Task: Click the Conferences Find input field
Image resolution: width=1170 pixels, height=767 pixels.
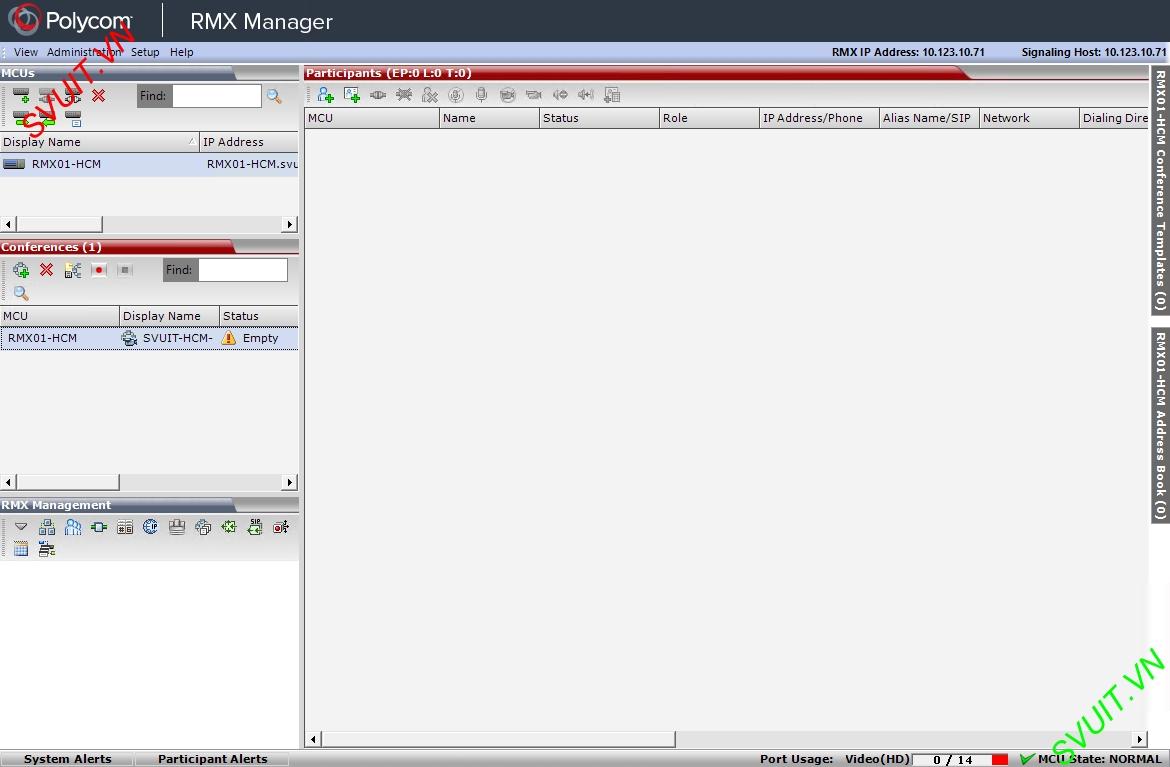Action: (x=243, y=270)
